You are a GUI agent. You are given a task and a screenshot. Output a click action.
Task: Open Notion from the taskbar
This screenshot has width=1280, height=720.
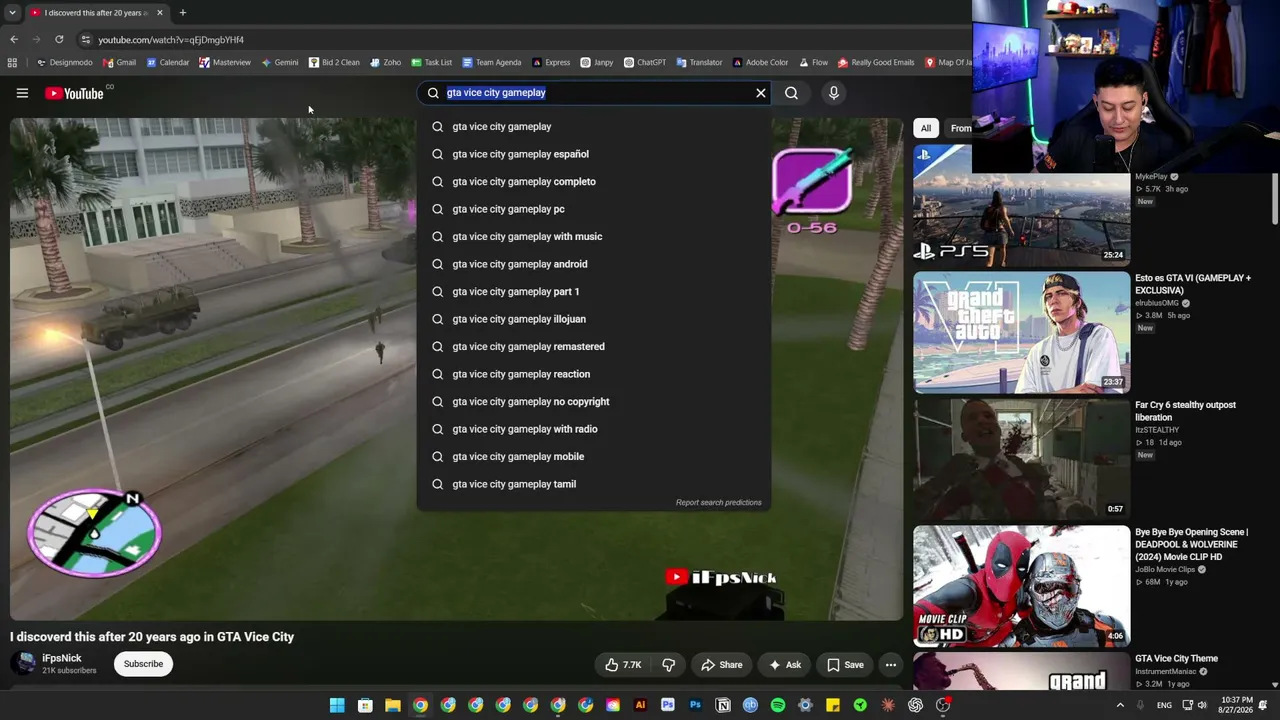(723, 705)
